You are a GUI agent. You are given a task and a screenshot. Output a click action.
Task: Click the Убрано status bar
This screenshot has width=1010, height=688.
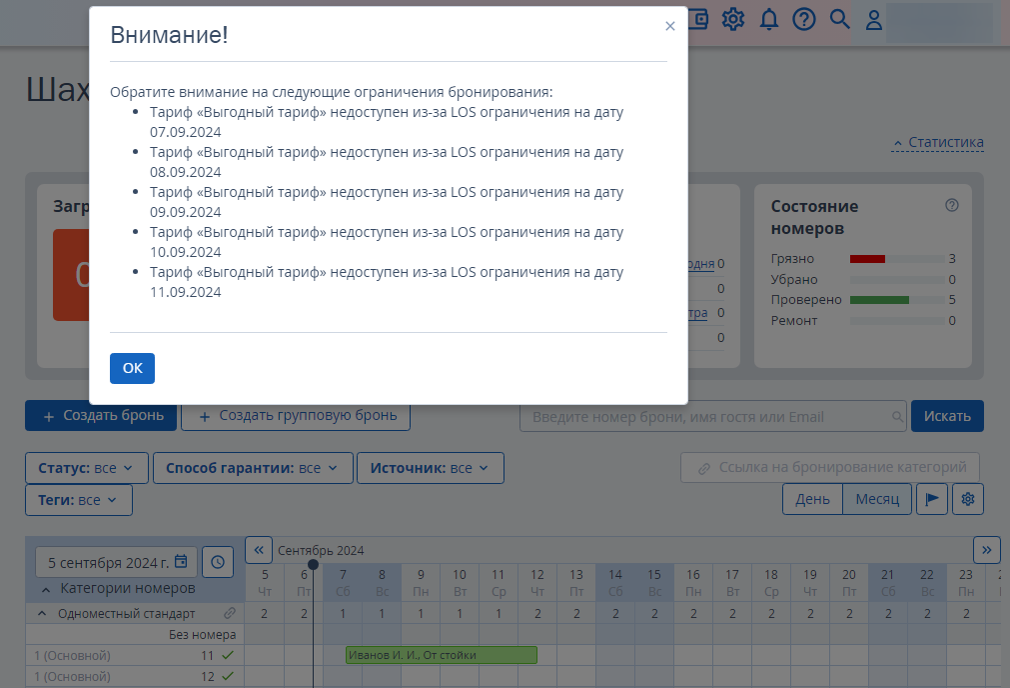(897, 280)
